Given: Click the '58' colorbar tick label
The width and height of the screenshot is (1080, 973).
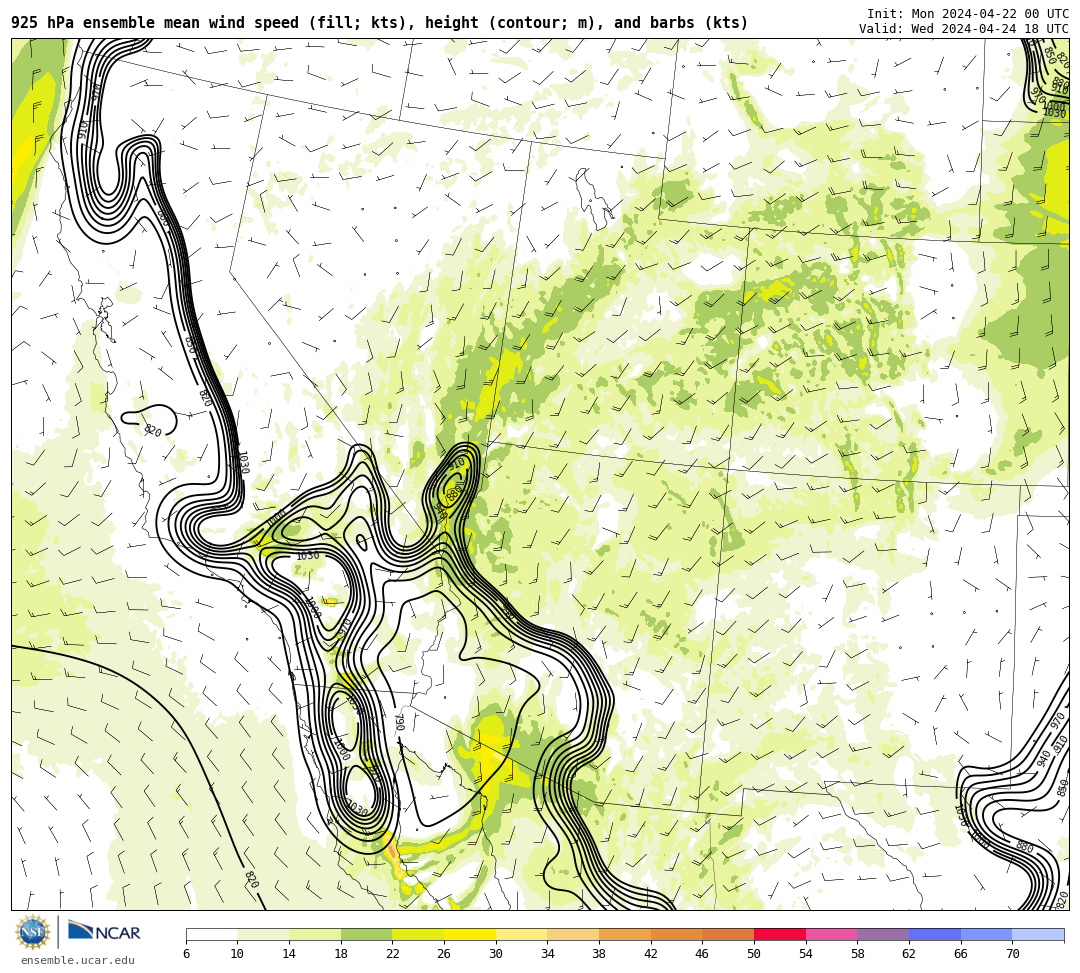Looking at the screenshot, I should pyautogui.click(x=858, y=954).
